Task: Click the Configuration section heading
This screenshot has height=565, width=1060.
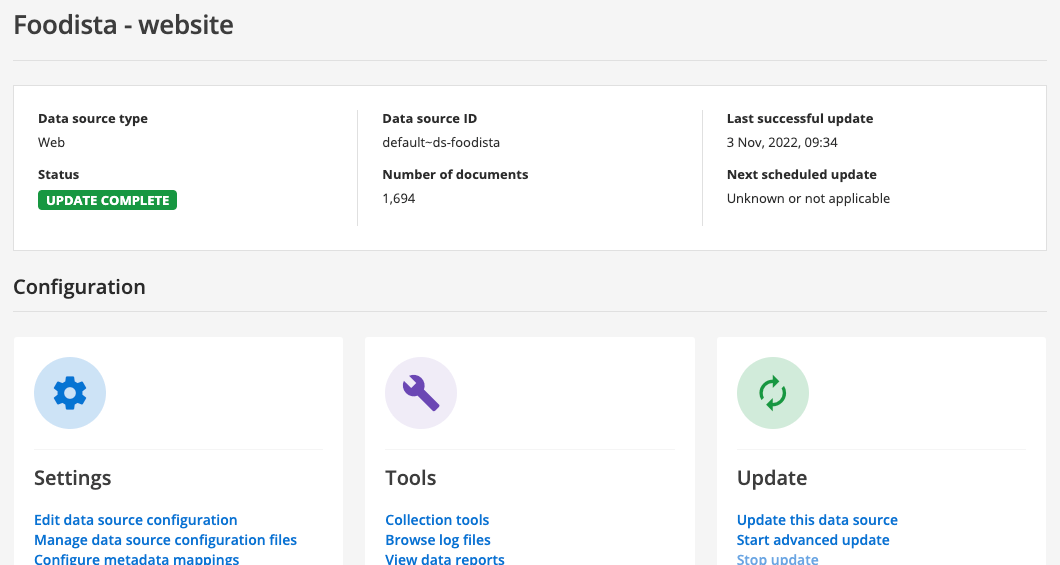Action: click(79, 287)
